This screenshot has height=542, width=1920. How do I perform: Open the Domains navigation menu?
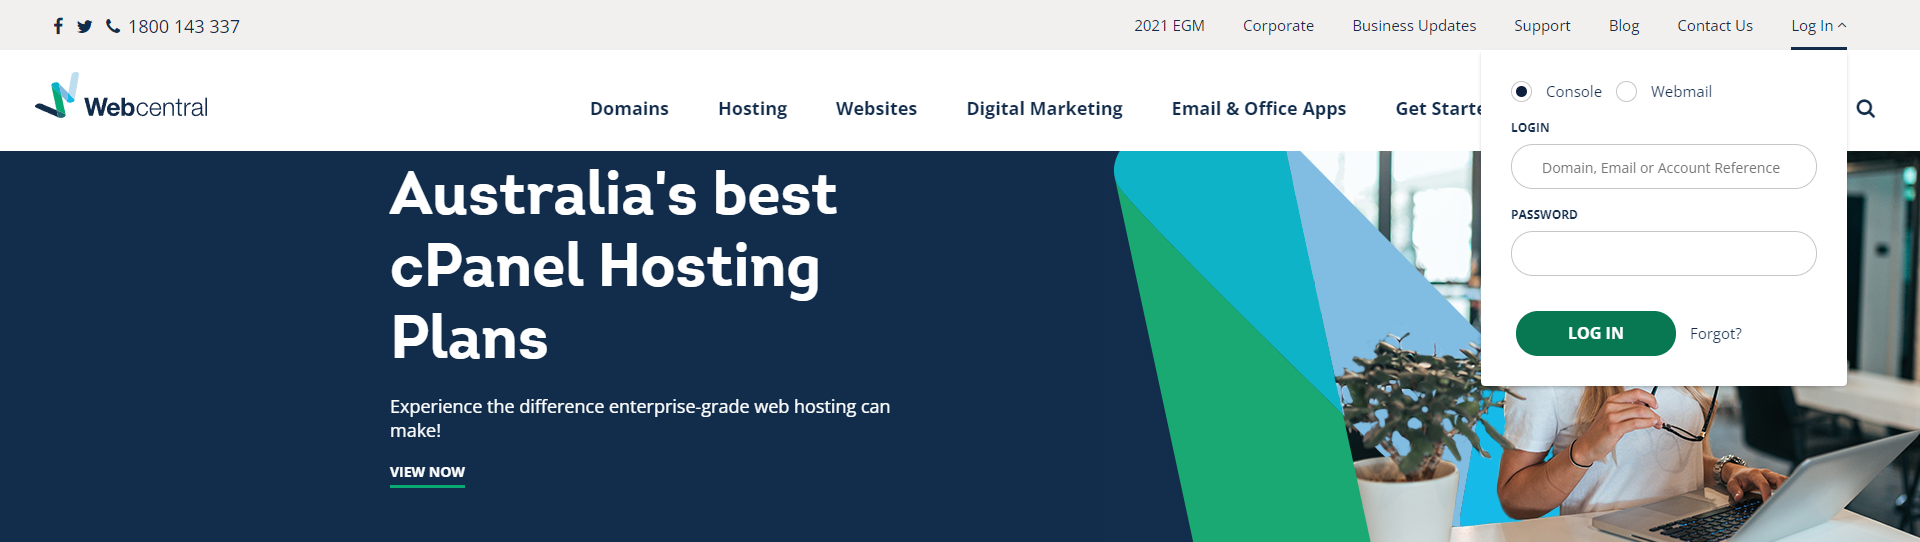(x=629, y=108)
